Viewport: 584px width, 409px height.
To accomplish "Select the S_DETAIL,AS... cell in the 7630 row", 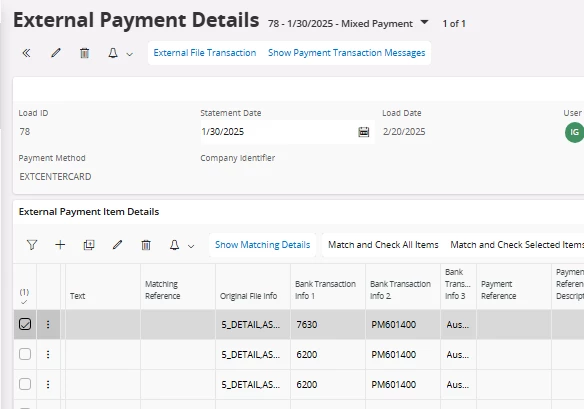I will point(253,324).
